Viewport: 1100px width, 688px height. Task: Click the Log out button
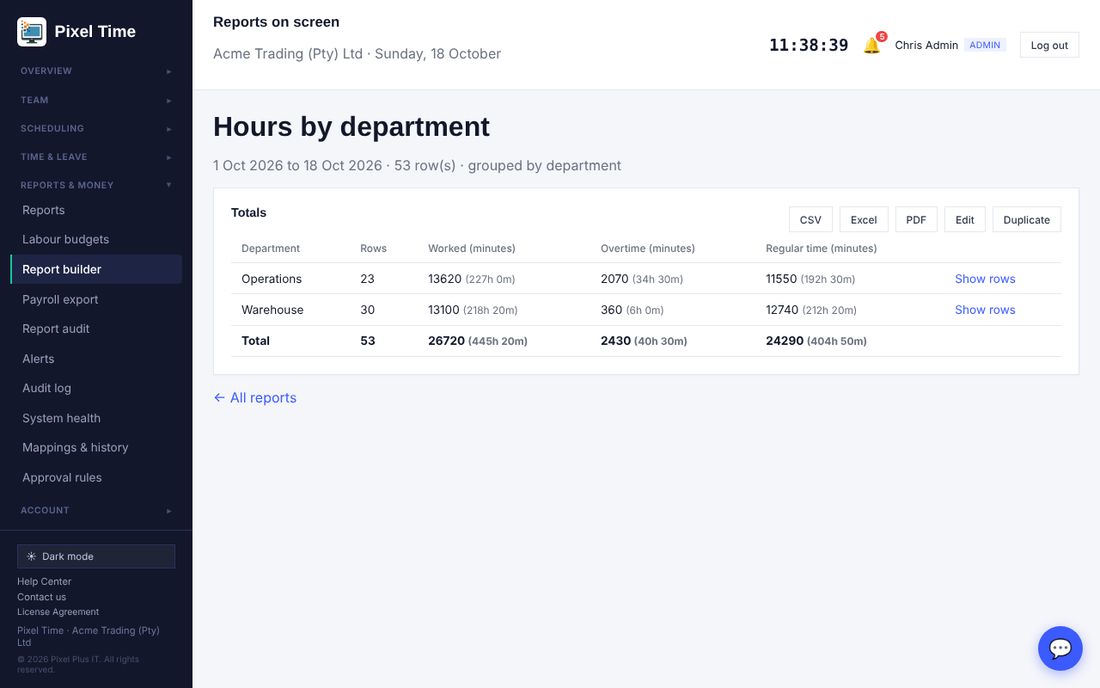(1049, 45)
